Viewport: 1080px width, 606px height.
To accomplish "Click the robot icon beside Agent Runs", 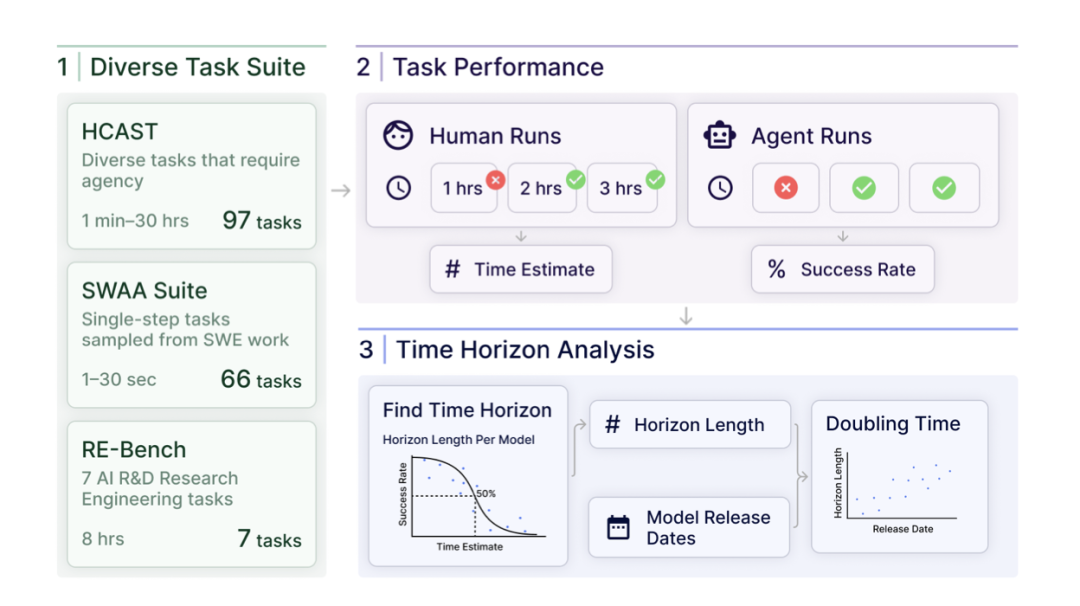I will point(719,135).
